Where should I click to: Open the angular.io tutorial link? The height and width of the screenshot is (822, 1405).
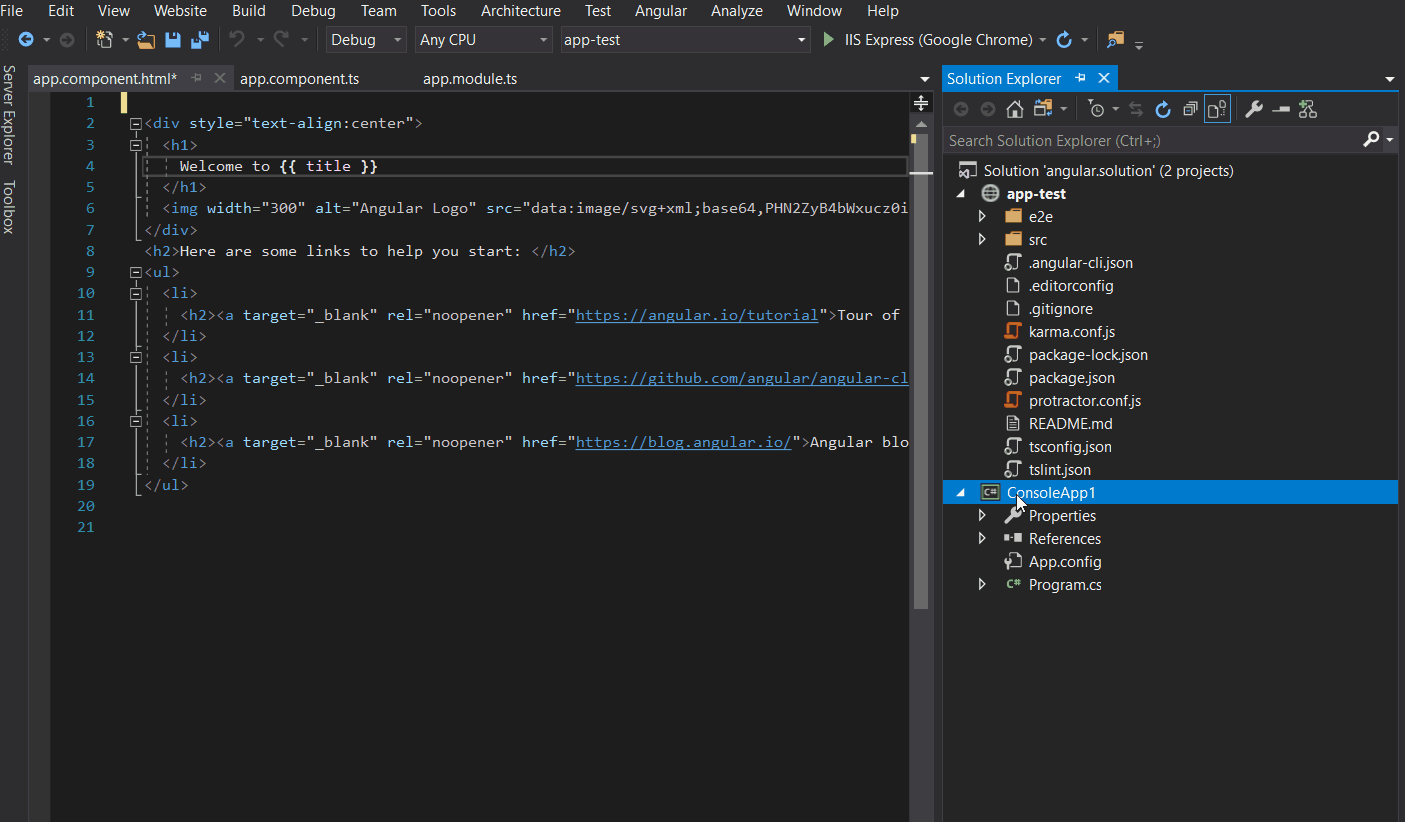697,314
